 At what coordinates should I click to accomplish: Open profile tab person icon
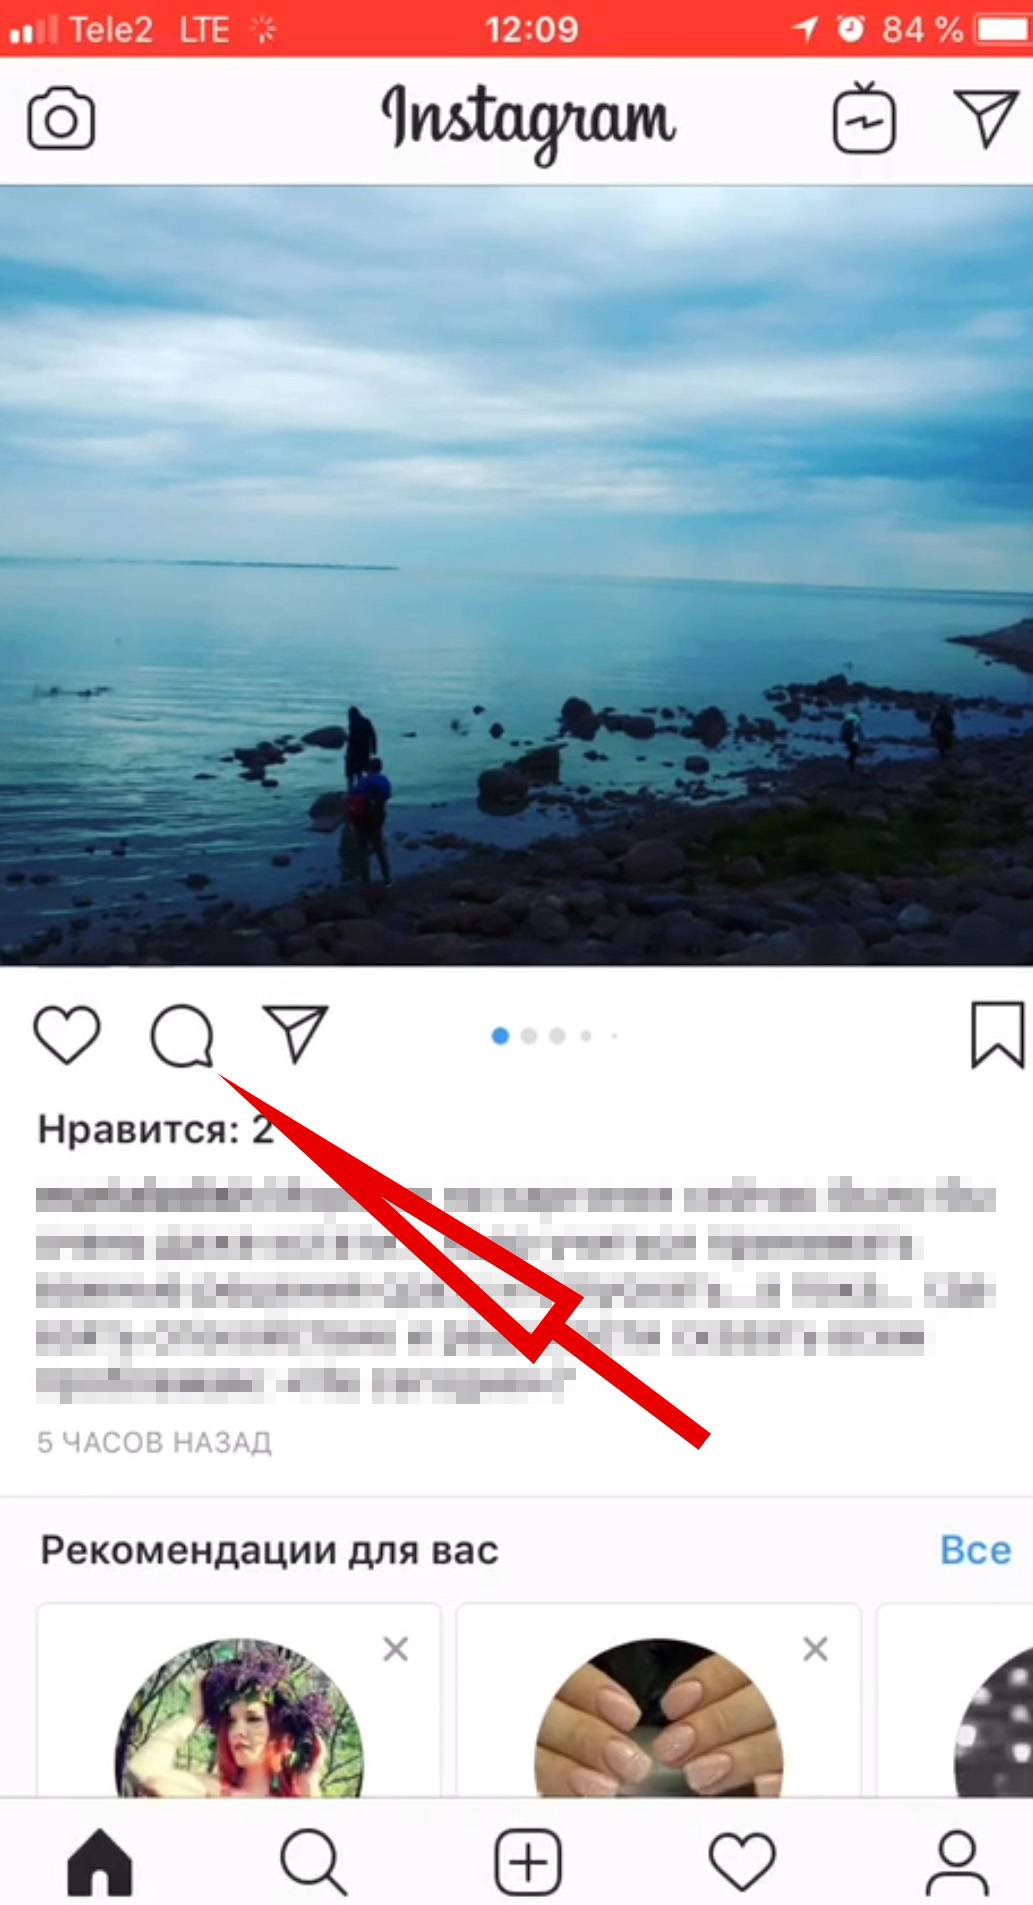coord(957,1862)
